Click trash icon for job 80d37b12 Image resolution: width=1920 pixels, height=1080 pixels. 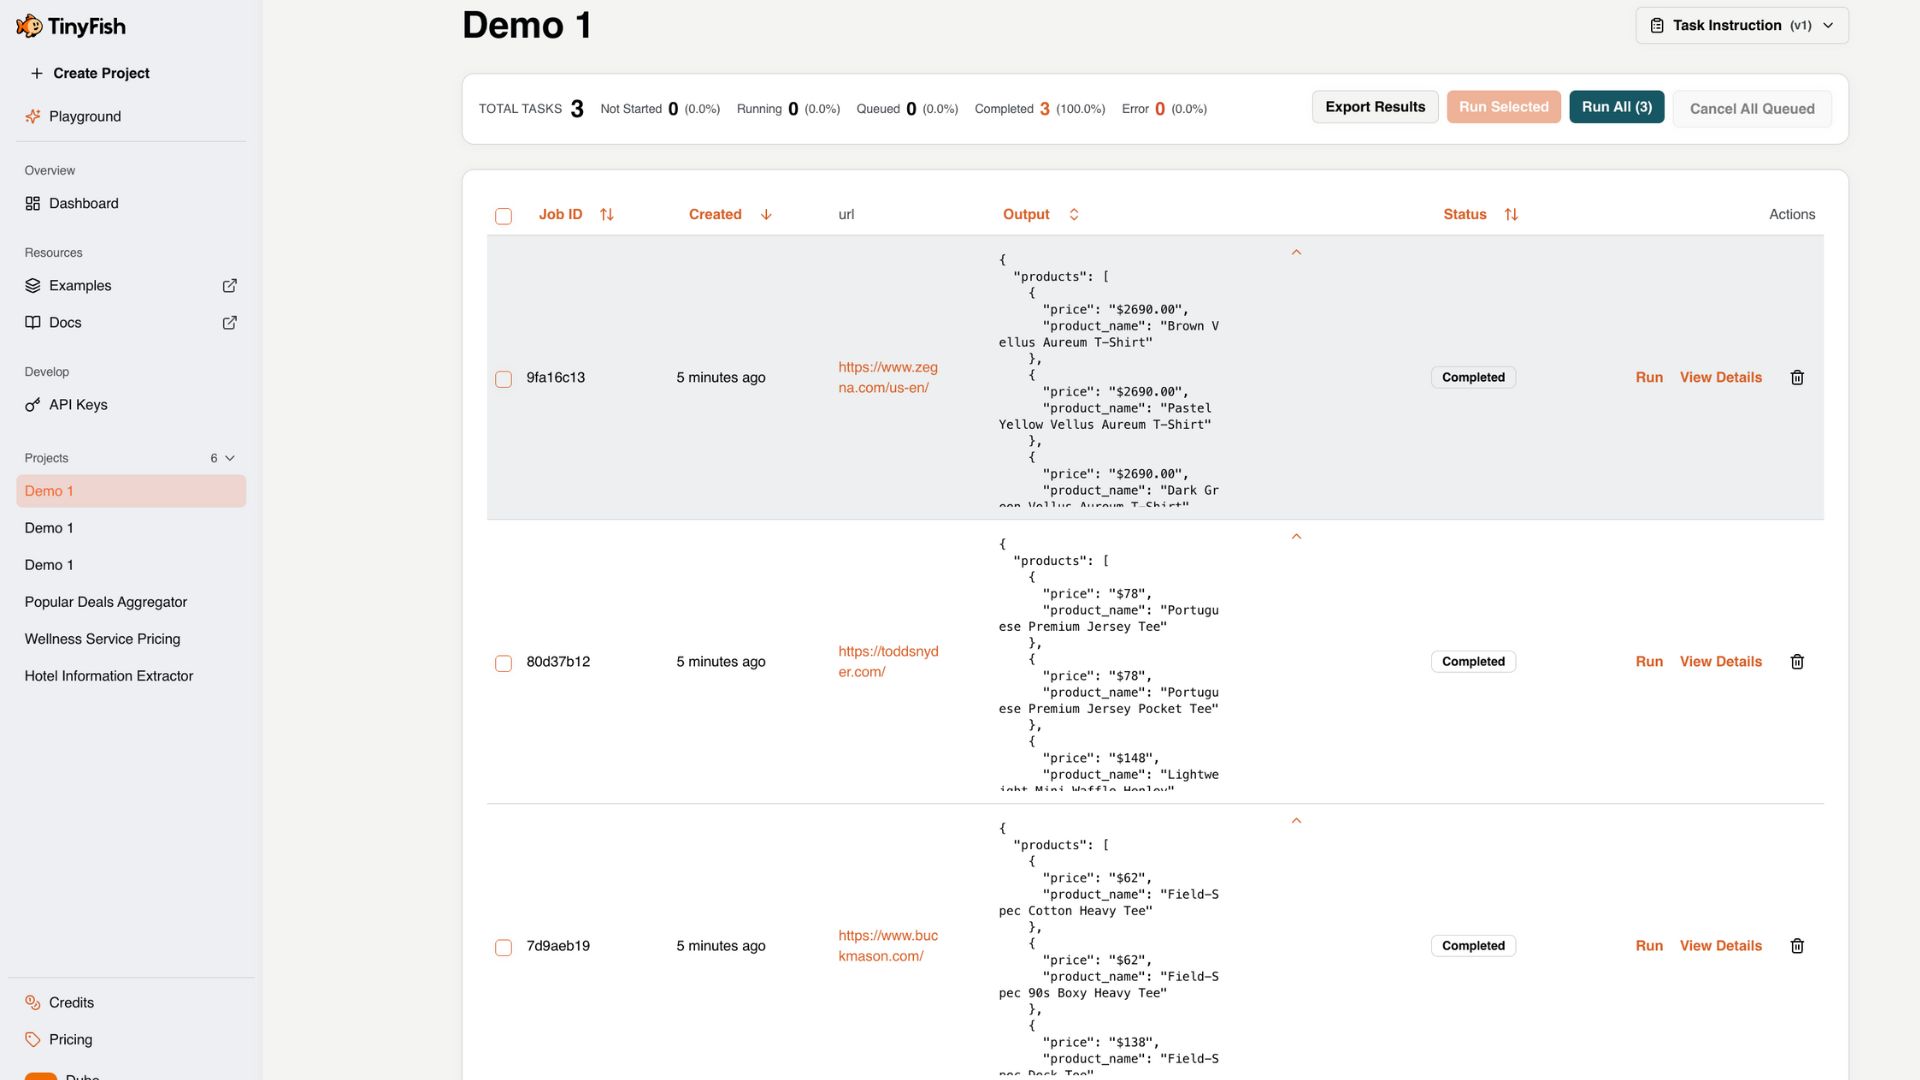pyautogui.click(x=1797, y=662)
